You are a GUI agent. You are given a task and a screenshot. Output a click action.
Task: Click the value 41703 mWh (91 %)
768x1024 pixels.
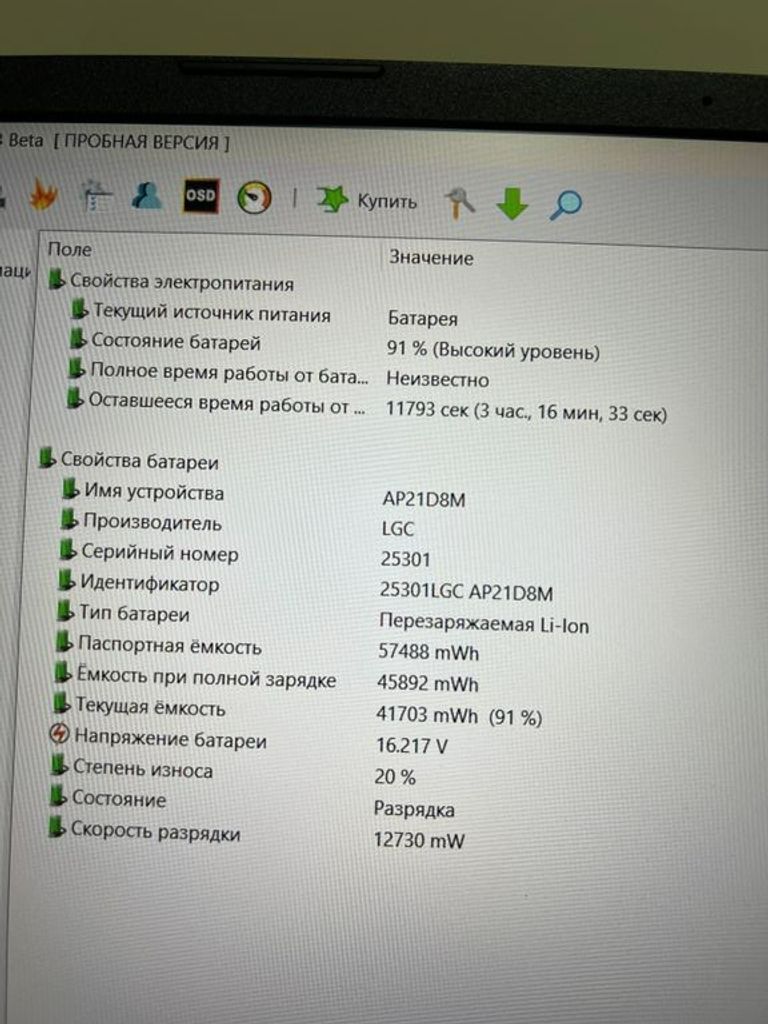click(459, 716)
